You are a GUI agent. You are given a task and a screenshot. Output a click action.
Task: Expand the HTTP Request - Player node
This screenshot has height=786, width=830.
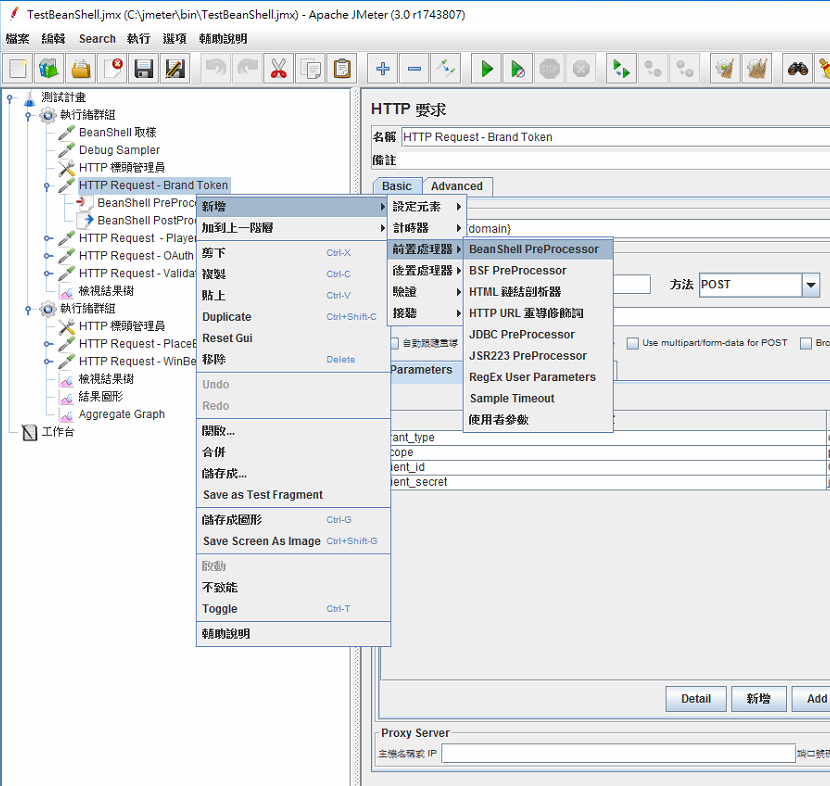48,238
